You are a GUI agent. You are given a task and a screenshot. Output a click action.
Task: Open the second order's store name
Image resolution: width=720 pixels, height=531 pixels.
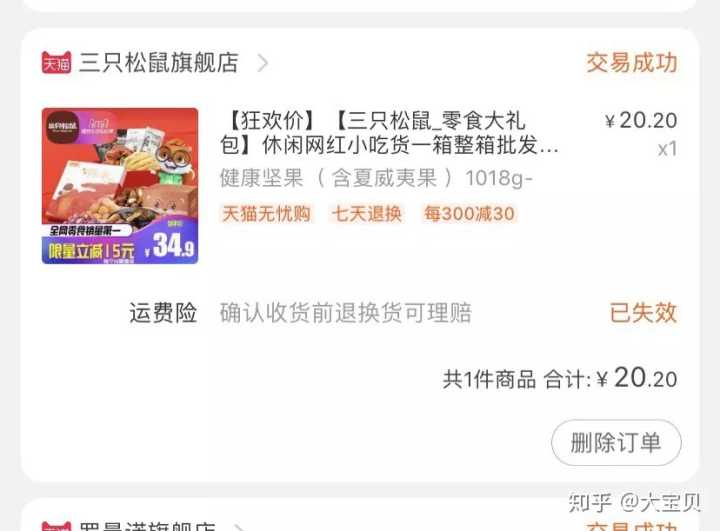point(147,526)
